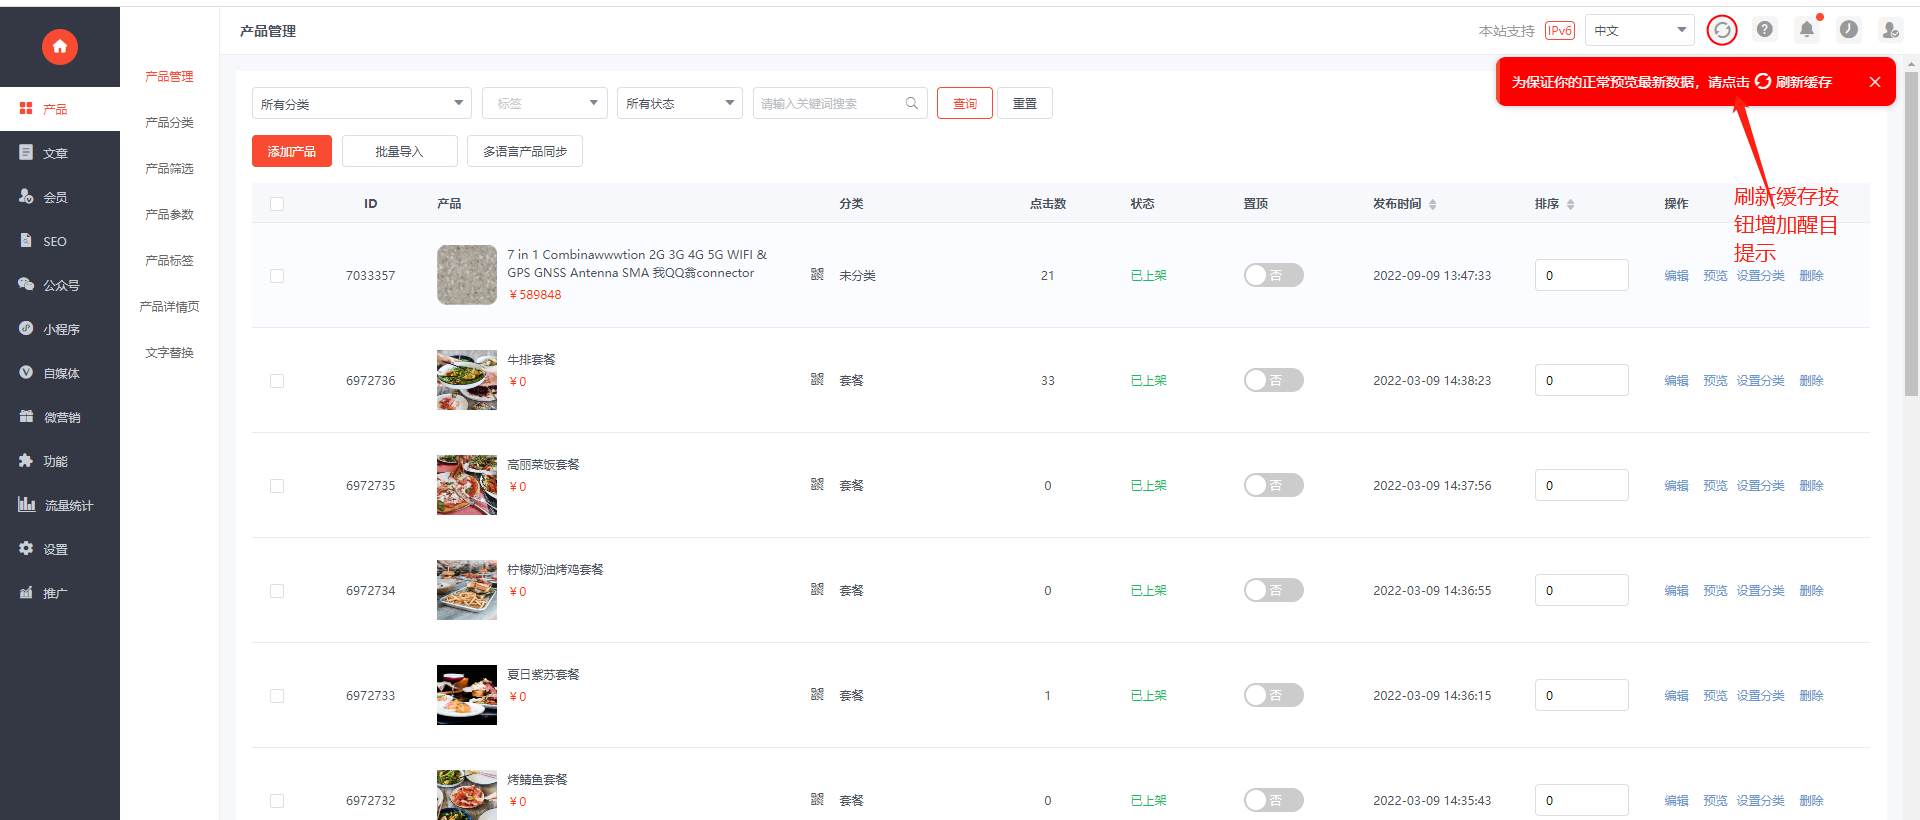
Task: Click the 批量导入 button
Action: coord(399,151)
